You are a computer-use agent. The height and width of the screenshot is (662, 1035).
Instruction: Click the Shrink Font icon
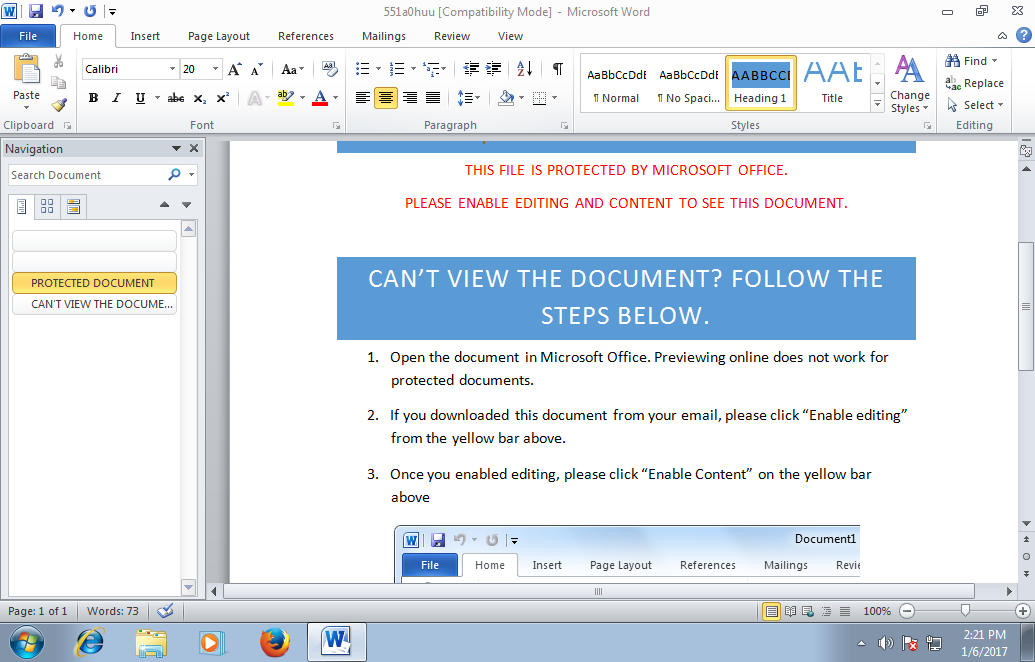(x=257, y=69)
